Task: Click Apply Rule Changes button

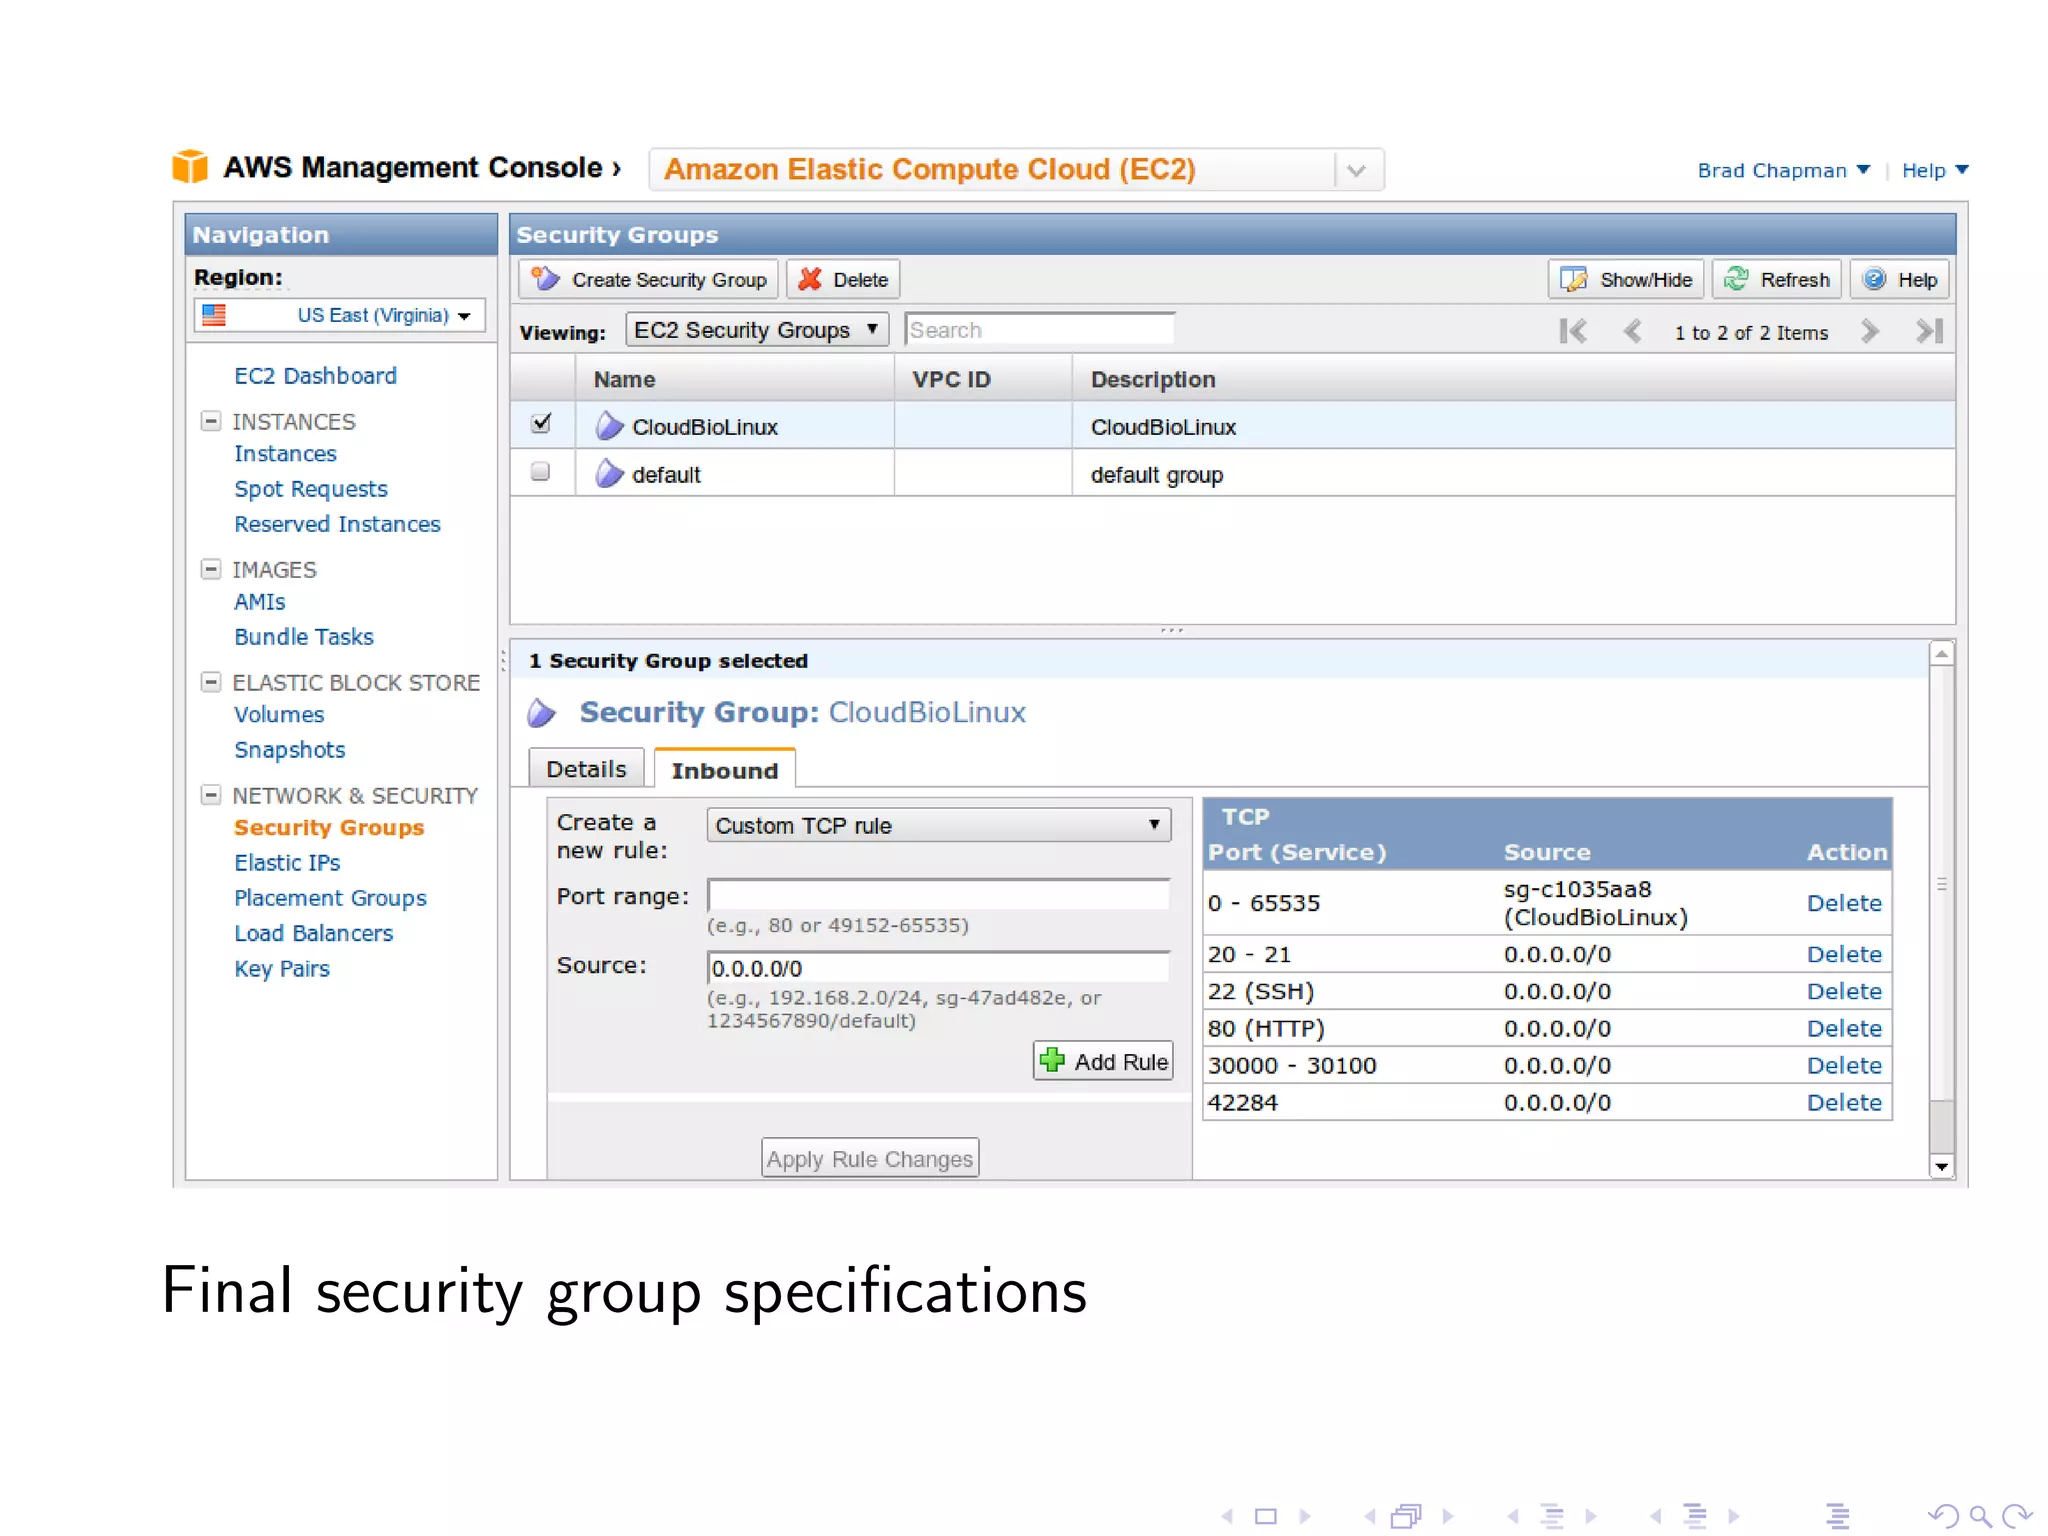Action: coord(869,1158)
